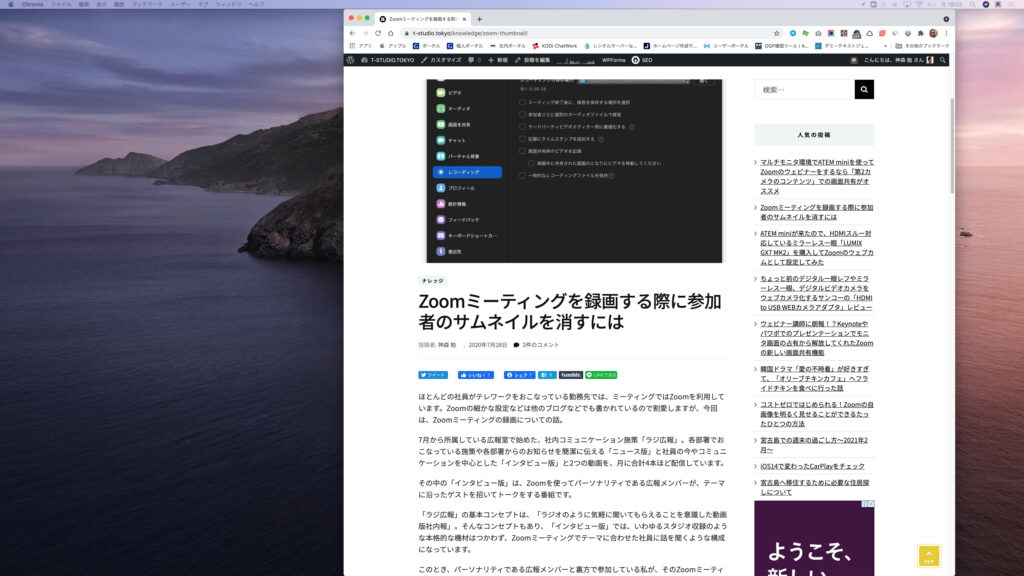Open the コストゼロ Zoom brightness post

816,414
